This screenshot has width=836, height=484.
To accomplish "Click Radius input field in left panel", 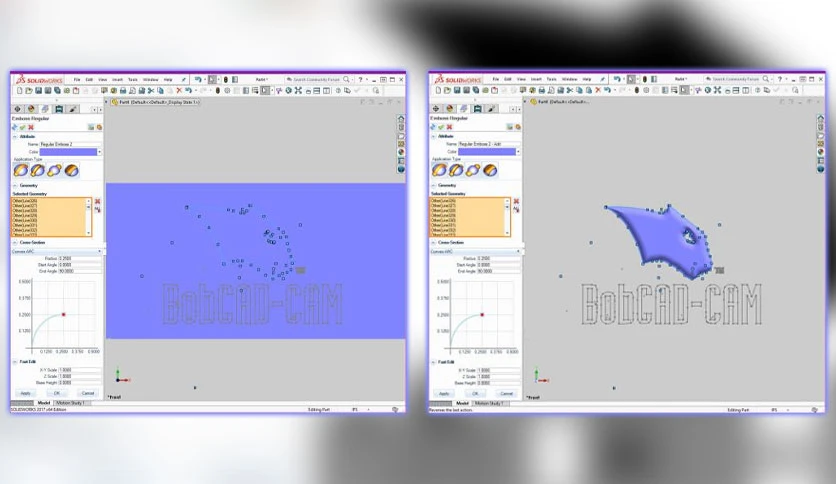I will [80, 259].
